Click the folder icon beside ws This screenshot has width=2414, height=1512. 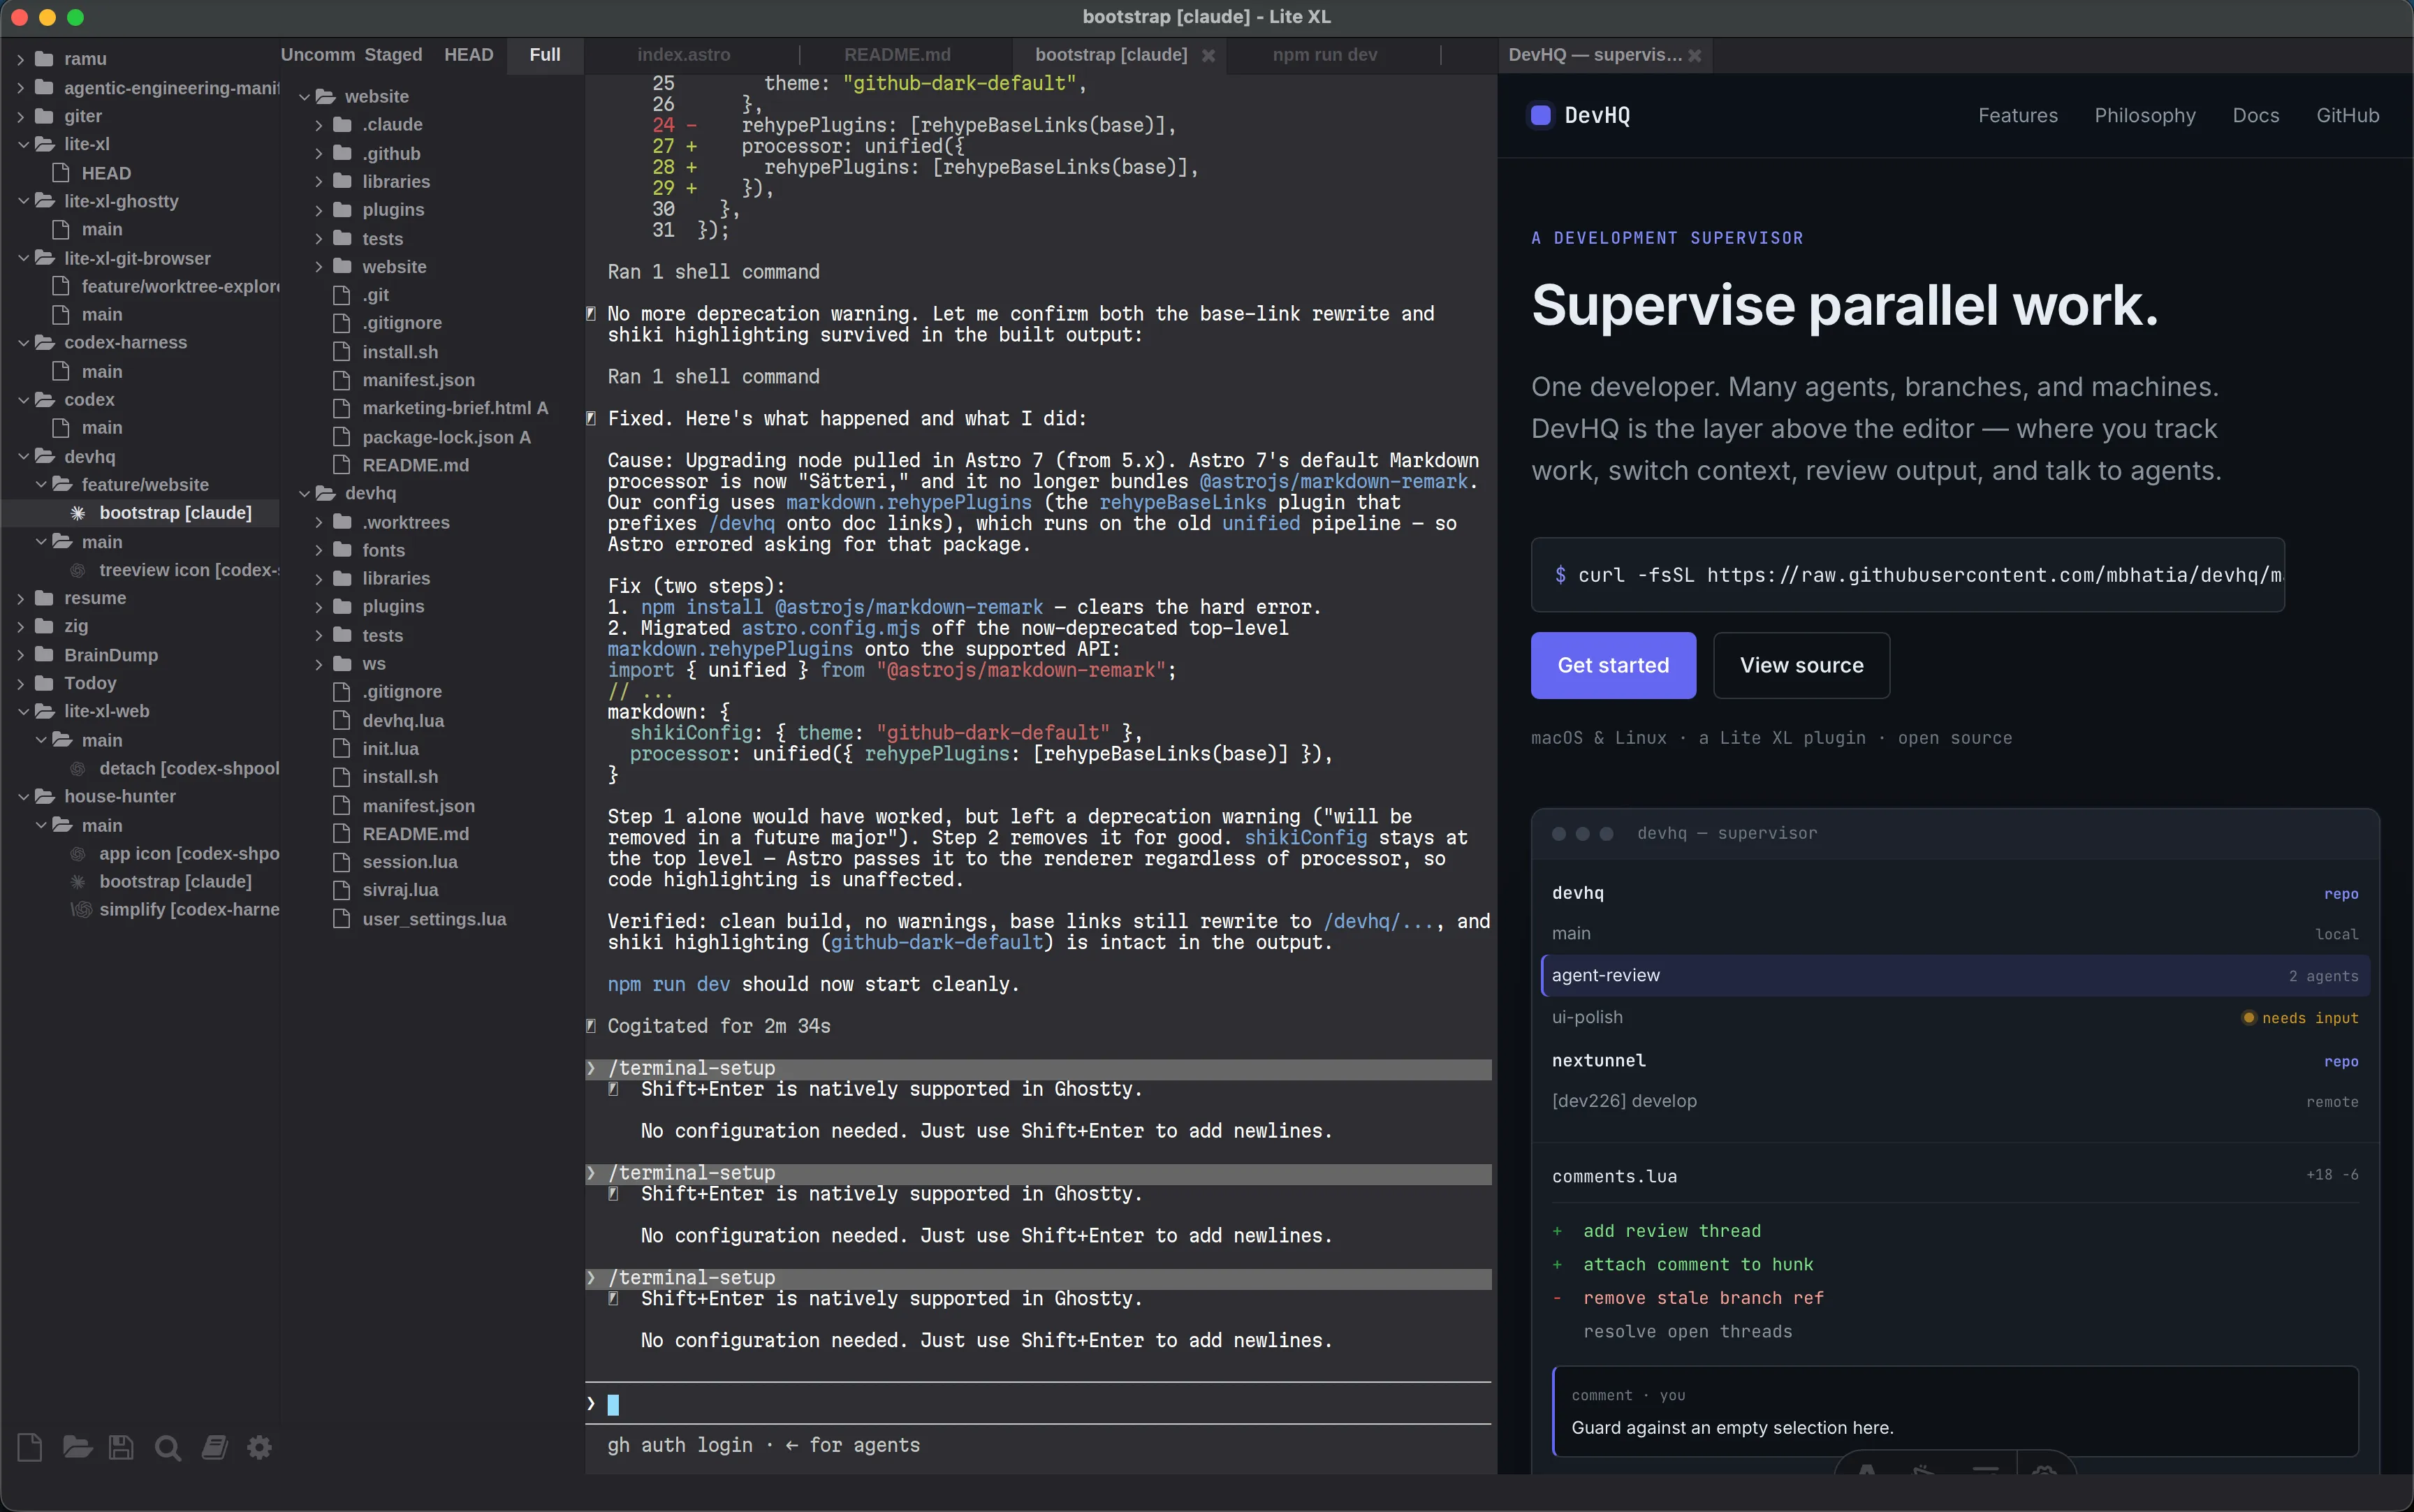pyautogui.click(x=342, y=664)
